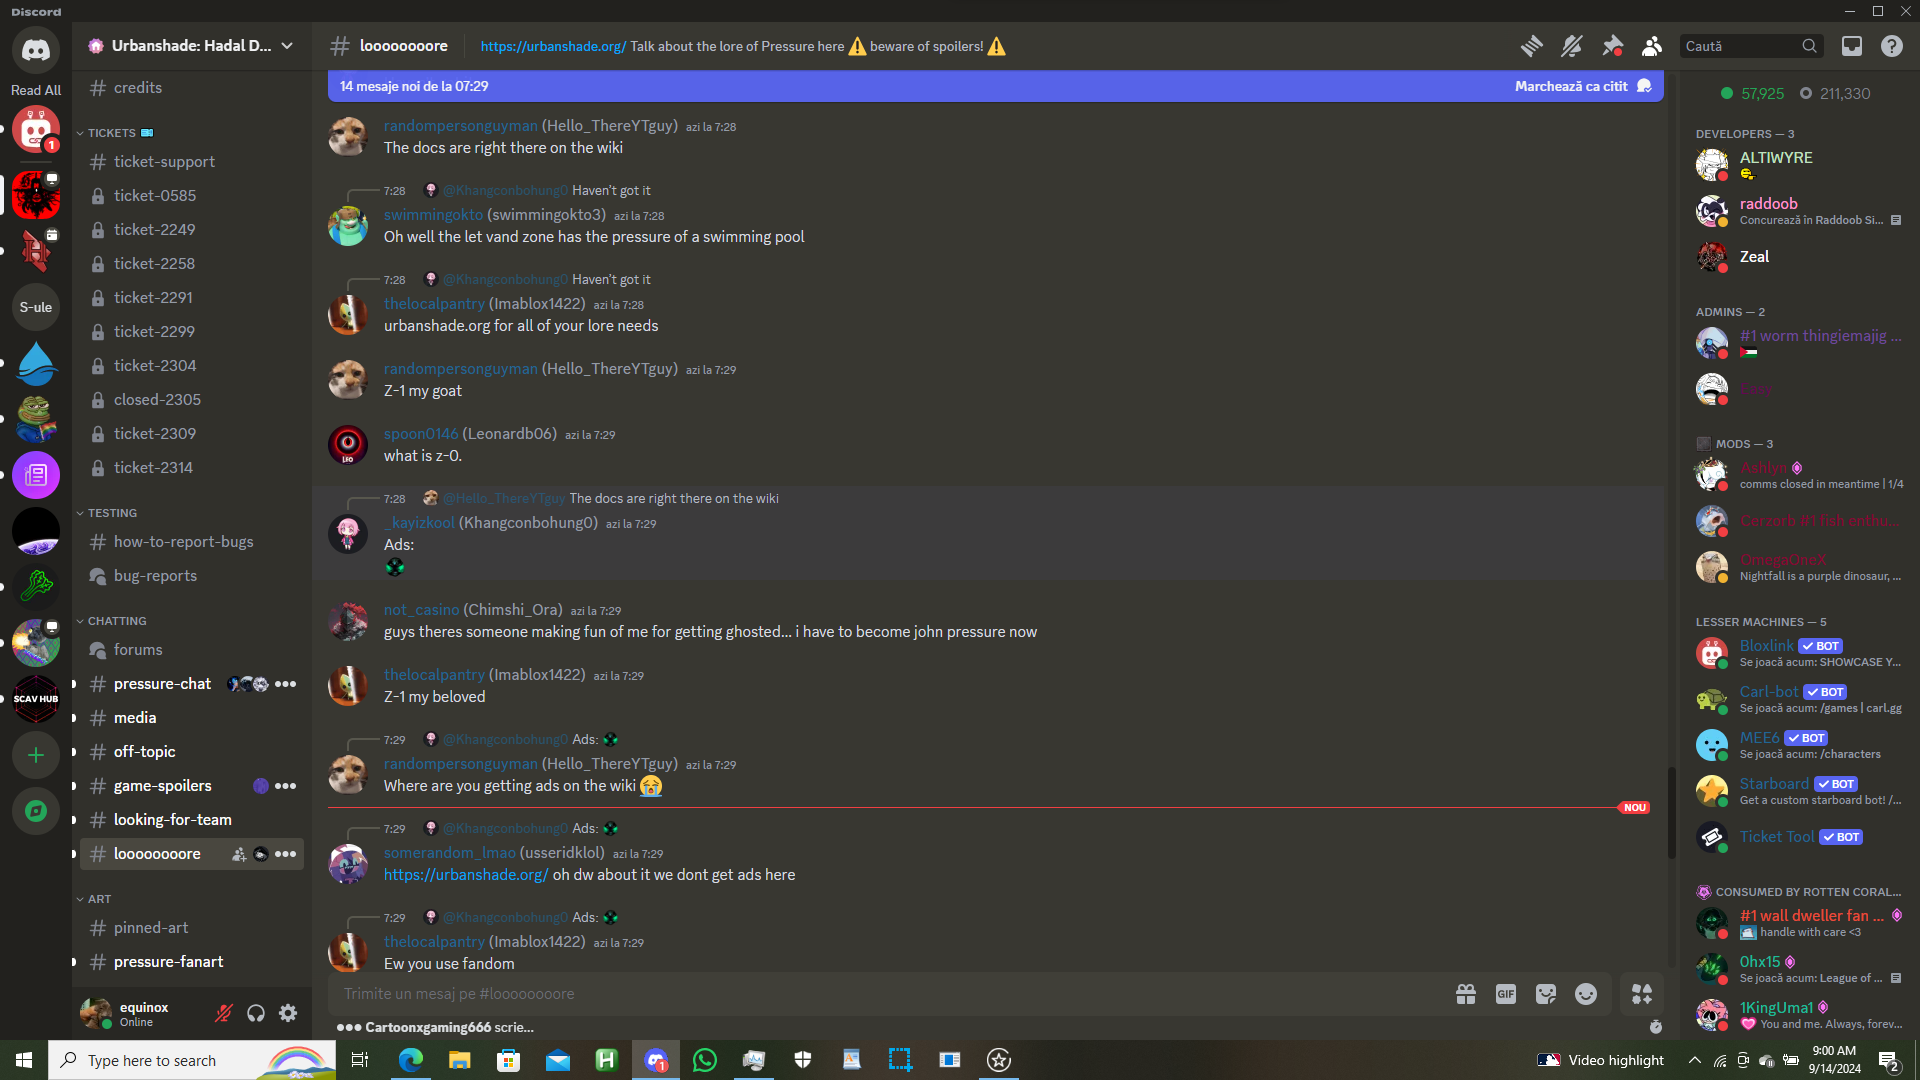Toggle deafen headphones button
The width and height of the screenshot is (1920, 1080).
256,1013
